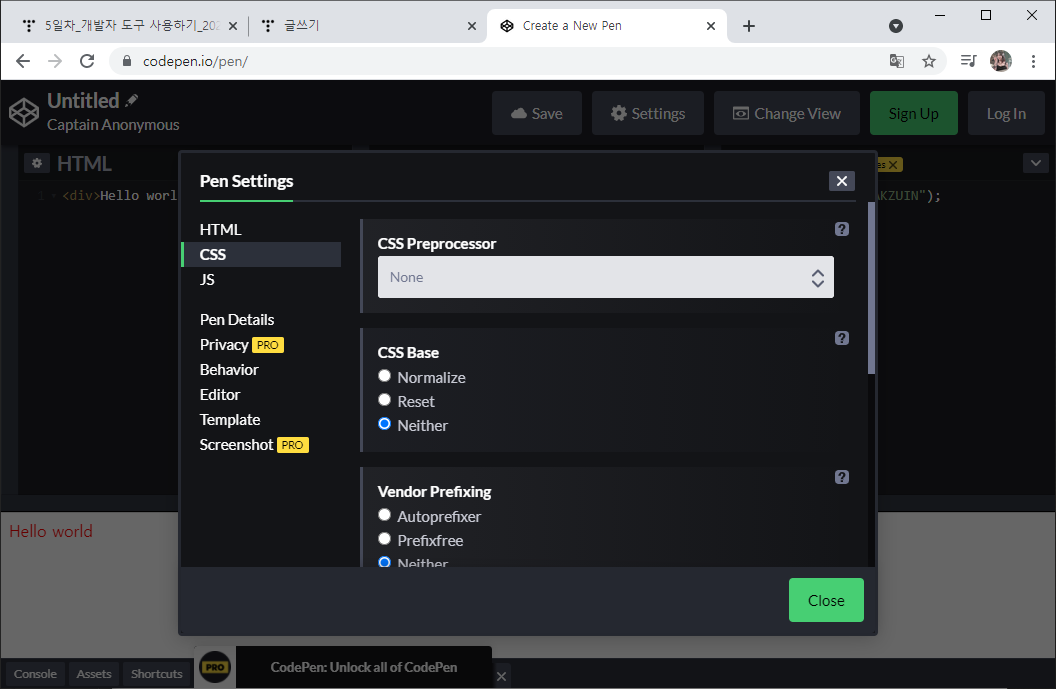Open Pen Details section
1056x689 pixels.
pos(237,320)
